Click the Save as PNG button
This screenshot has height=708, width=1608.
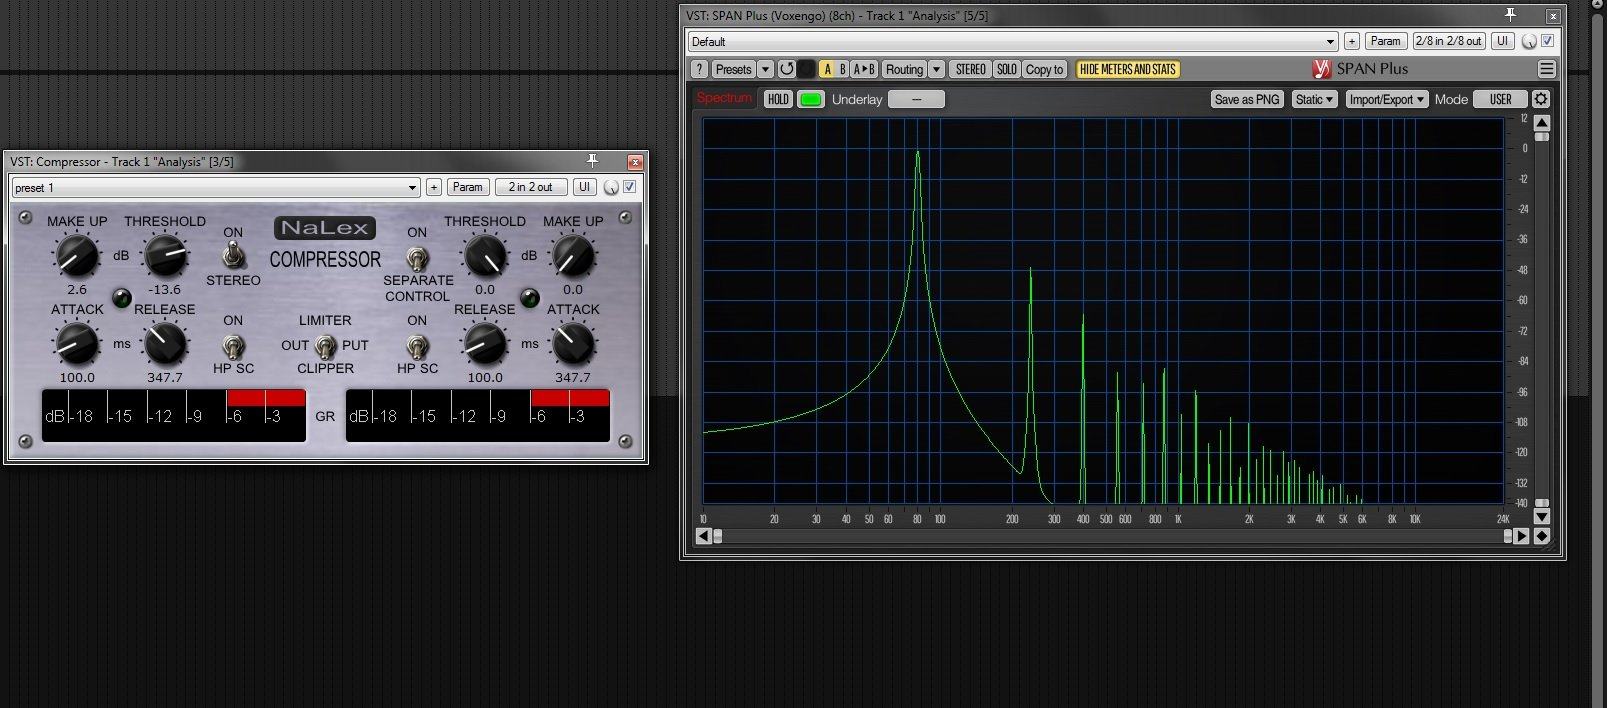coord(1246,99)
